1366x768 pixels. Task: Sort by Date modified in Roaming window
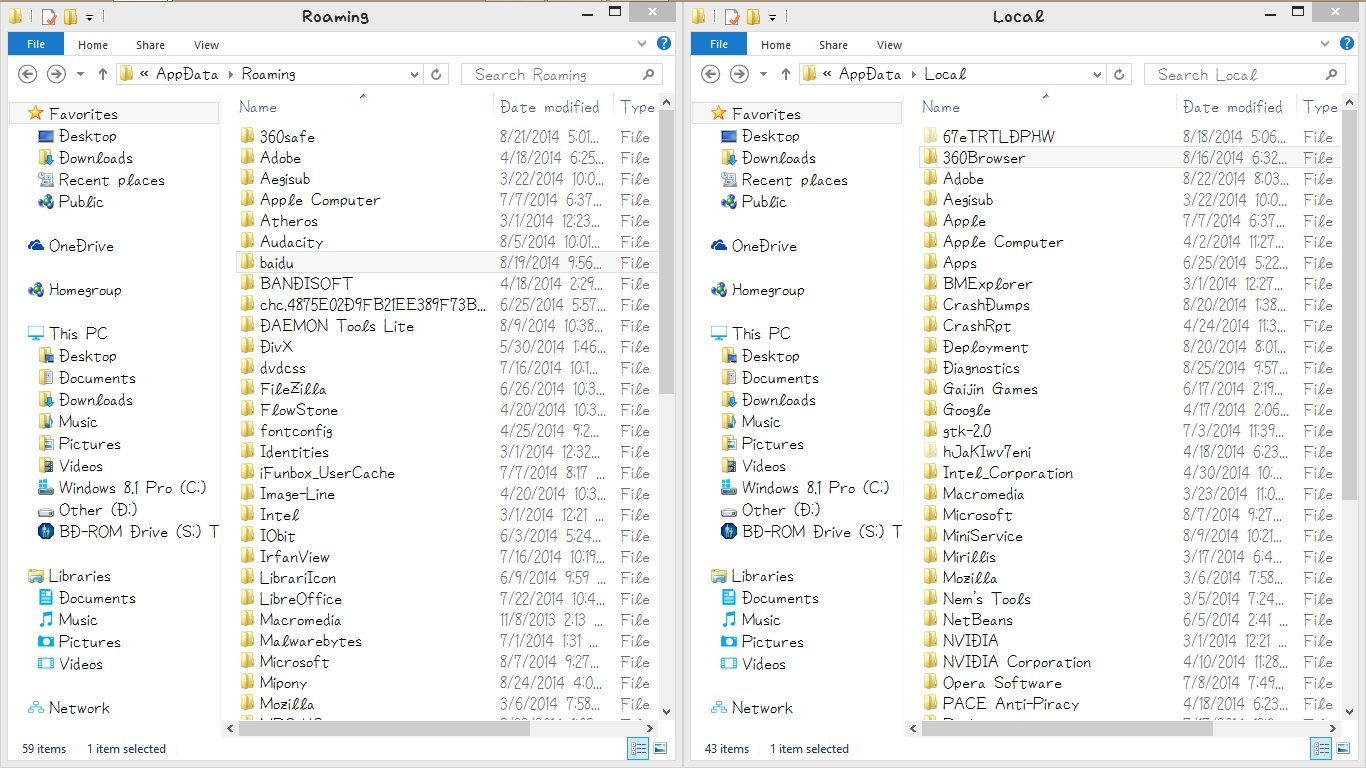[x=553, y=107]
